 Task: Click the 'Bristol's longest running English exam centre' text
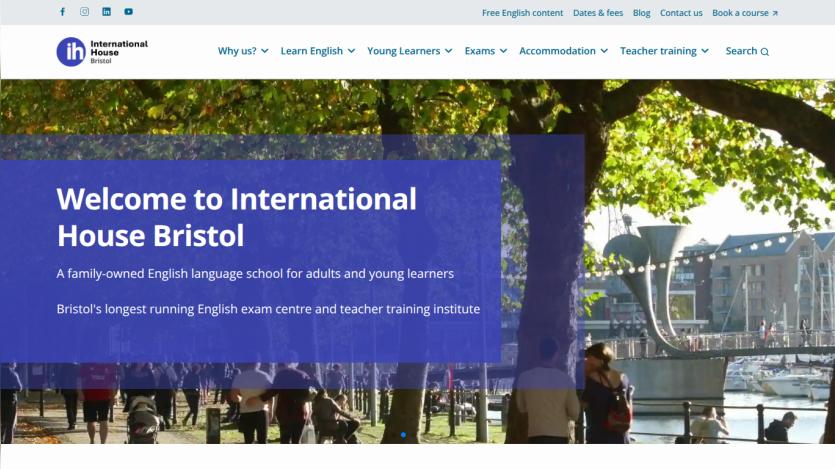coord(268,309)
